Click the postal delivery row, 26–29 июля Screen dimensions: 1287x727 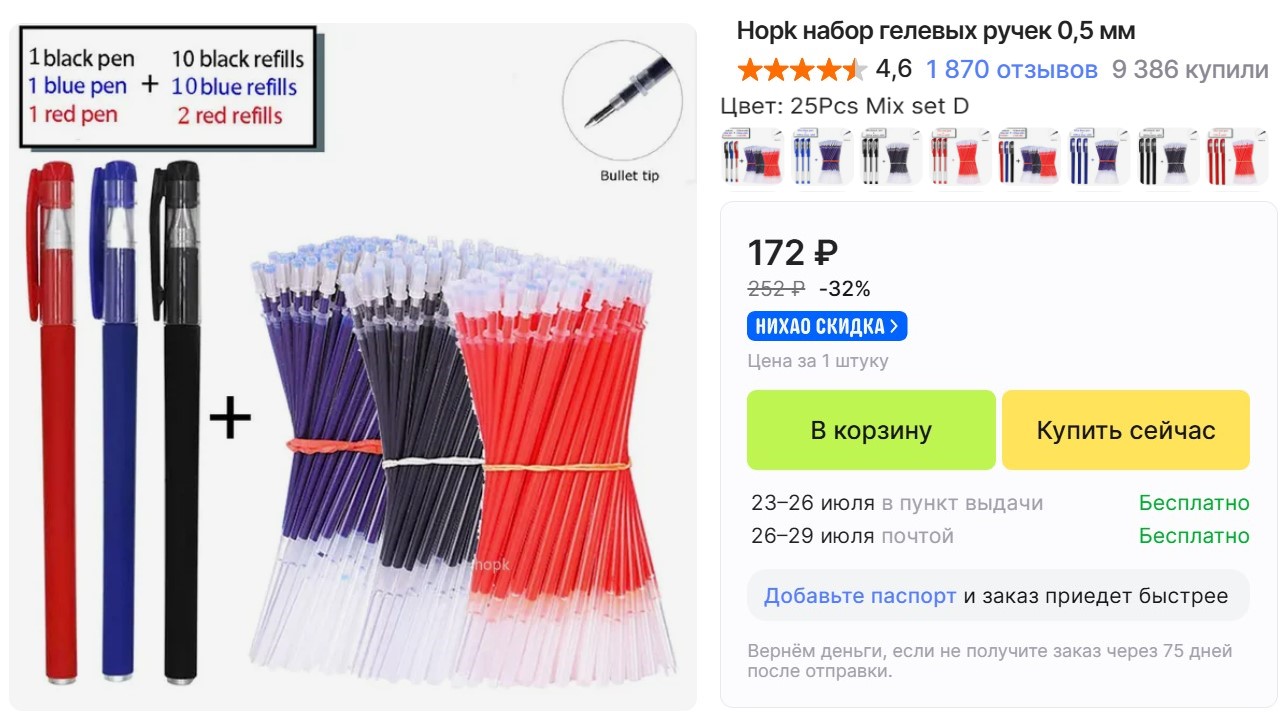coord(1000,536)
